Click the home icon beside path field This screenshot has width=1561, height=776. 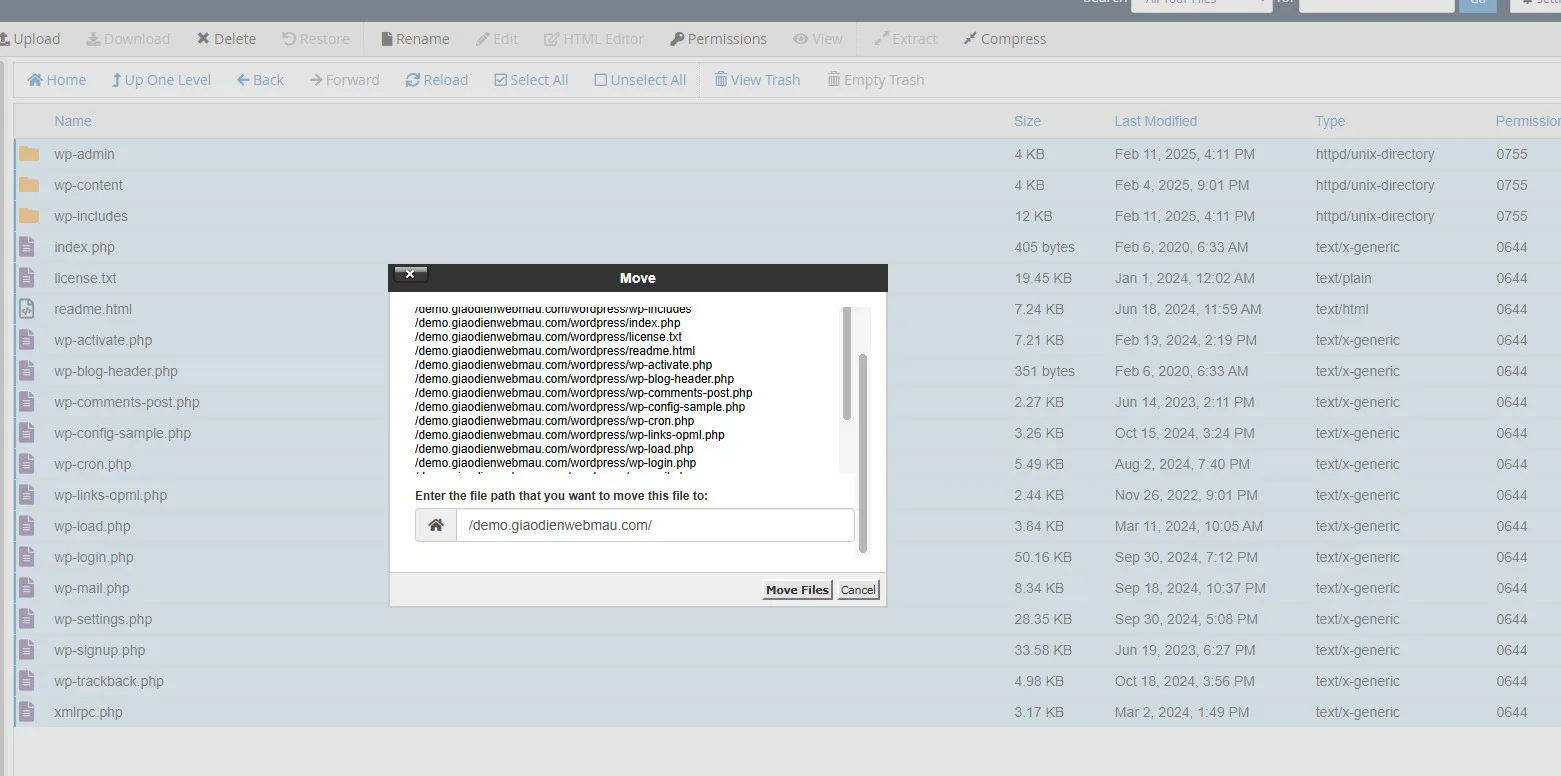coord(436,525)
